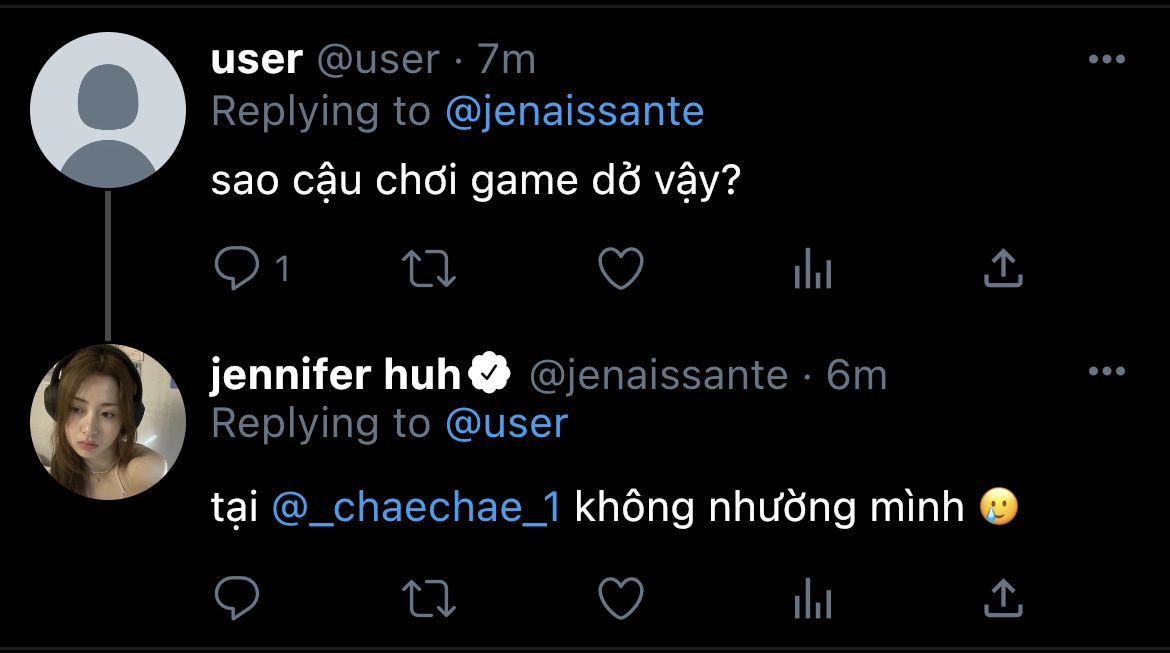Open the reply icon on user's tweet
1170x653 pixels.
237,268
